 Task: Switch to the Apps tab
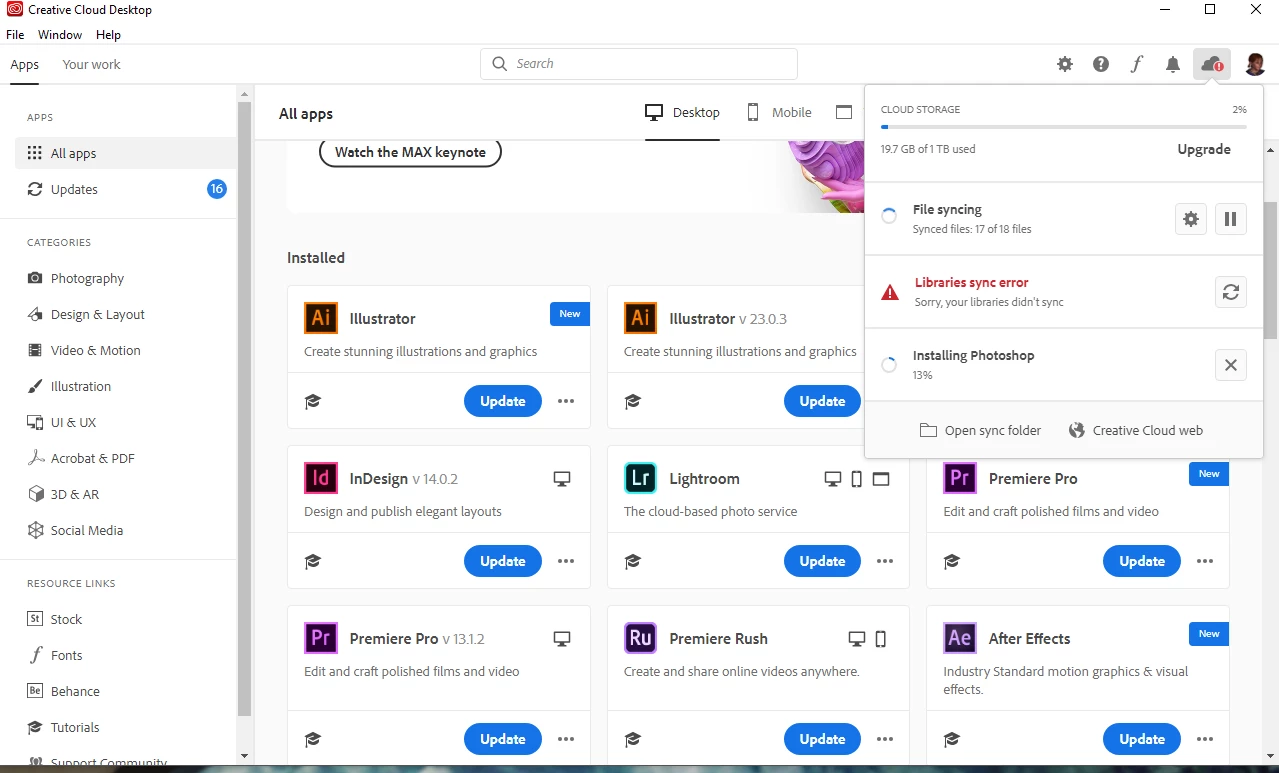coord(25,65)
